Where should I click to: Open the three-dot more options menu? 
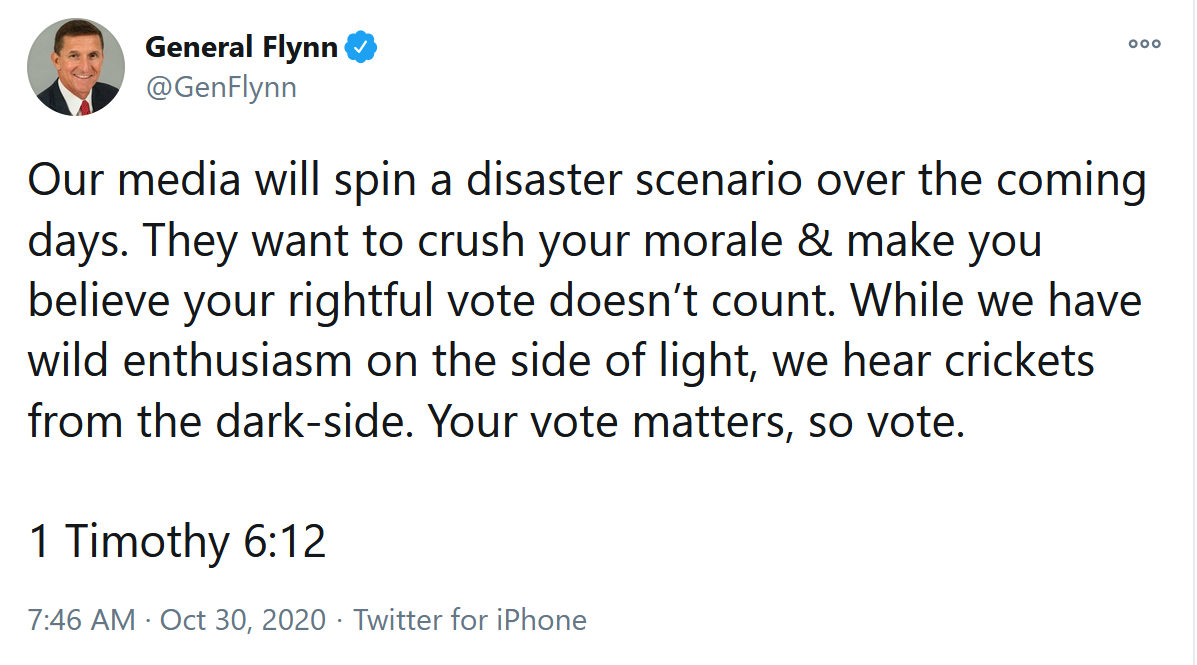click(x=1144, y=44)
